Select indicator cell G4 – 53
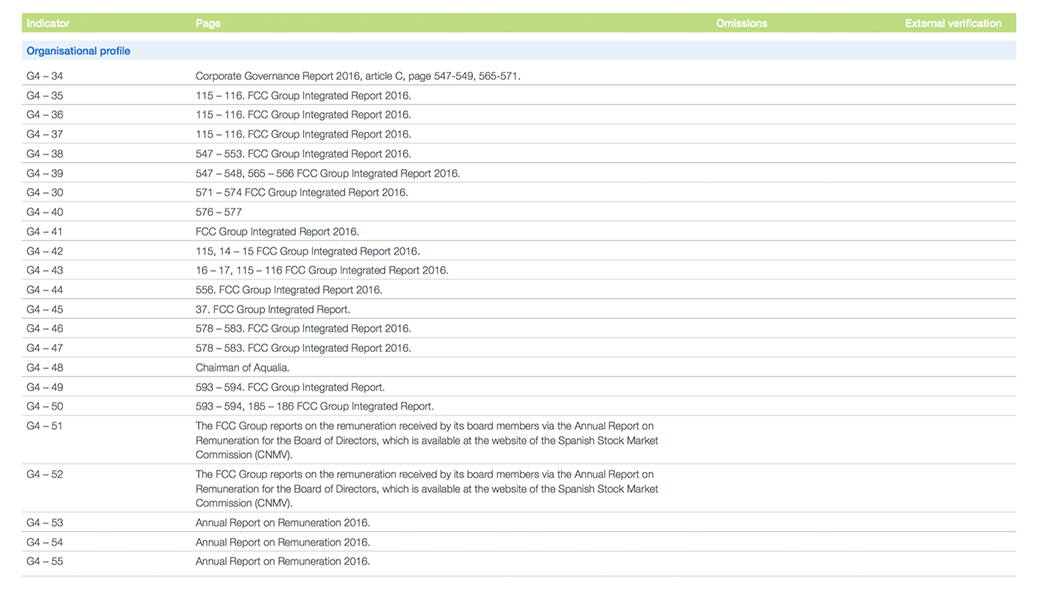The width and height of the screenshot is (1040, 603). pyautogui.click(x=44, y=523)
